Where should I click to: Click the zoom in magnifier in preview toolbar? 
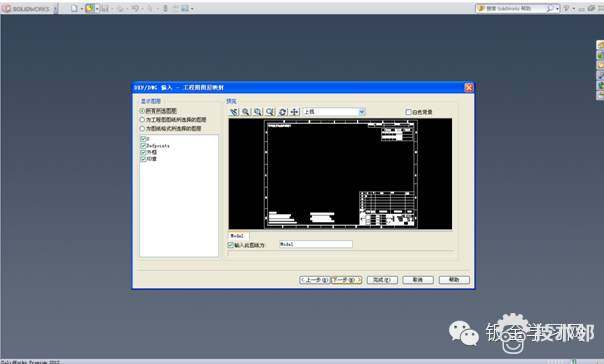tap(245, 112)
